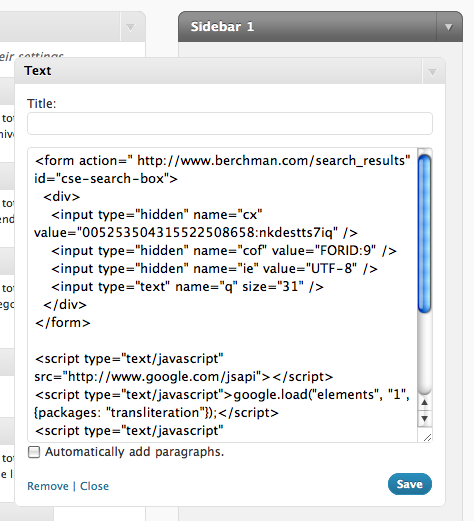Screen dimensions: 474x521
Task: Click the scrollbar up arrow
Action: pos(424,402)
